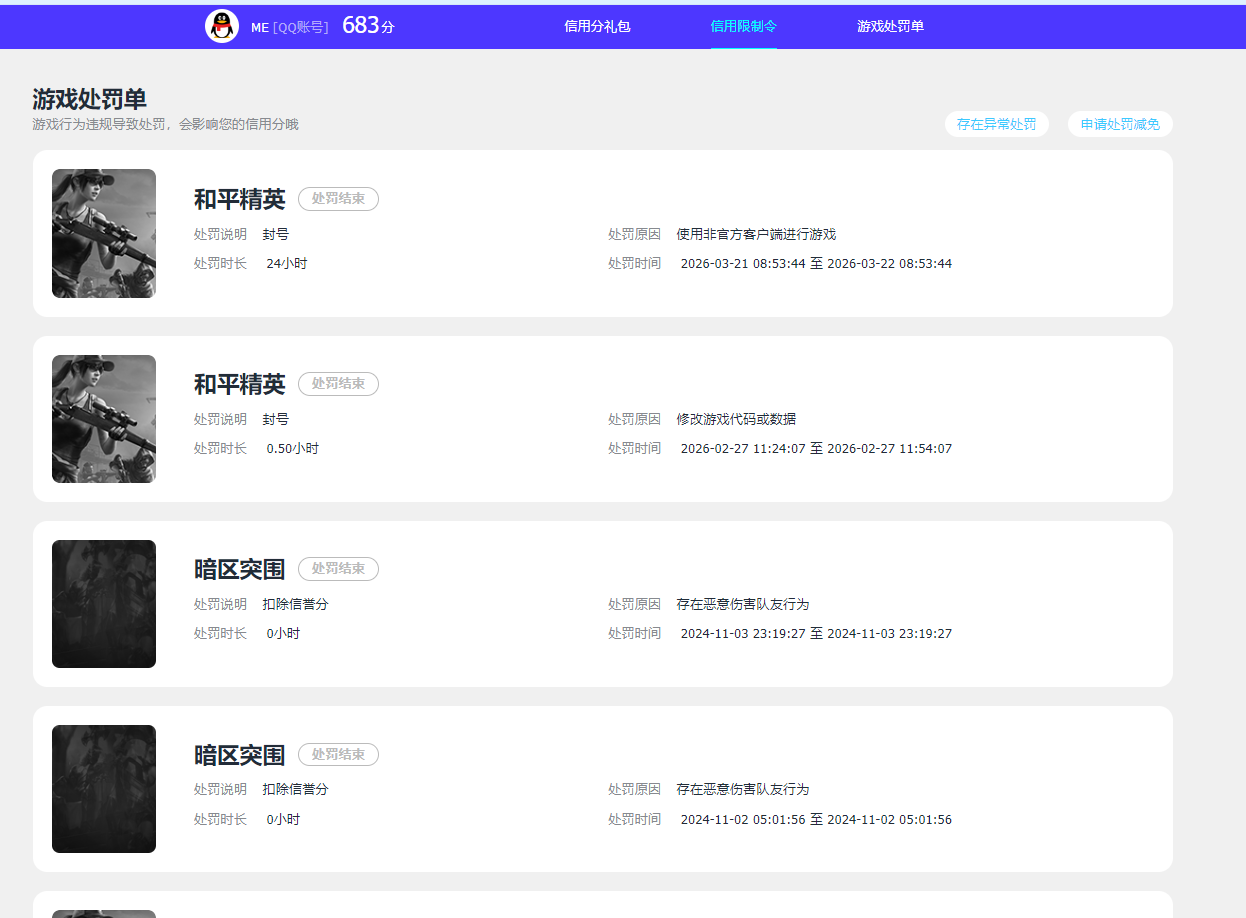The width and height of the screenshot is (1246, 918).
Task: Switch to the 信用限制令 tab
Action: coord(743,26)
